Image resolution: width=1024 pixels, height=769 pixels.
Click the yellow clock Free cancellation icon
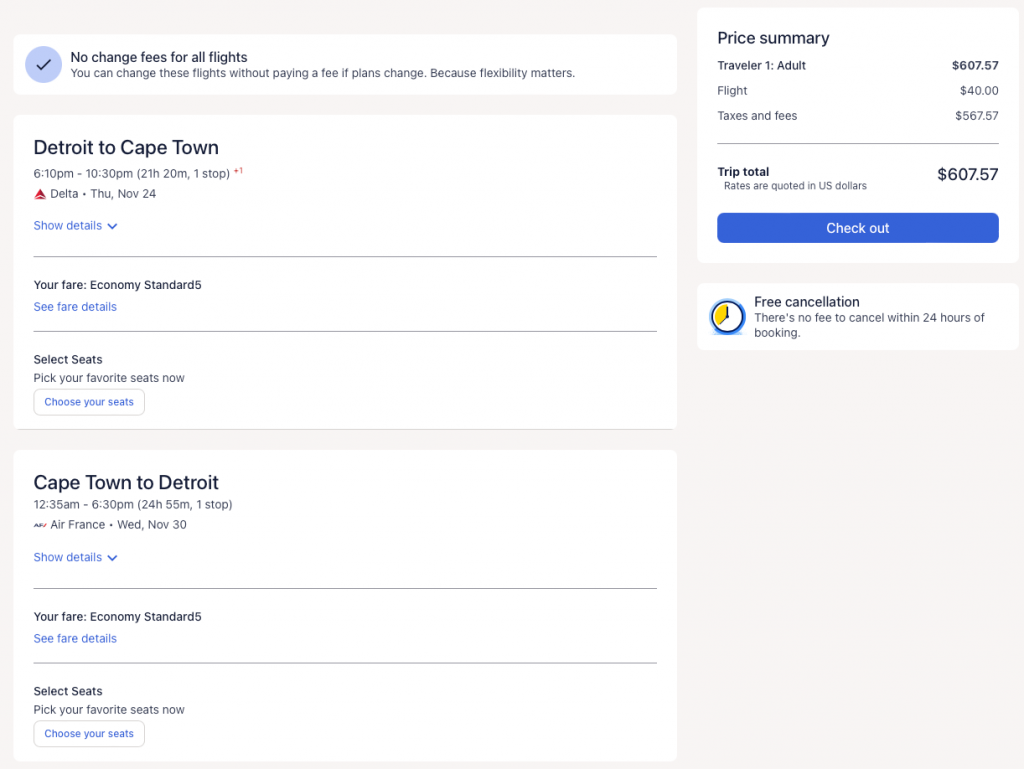click(x=727, y=317)
